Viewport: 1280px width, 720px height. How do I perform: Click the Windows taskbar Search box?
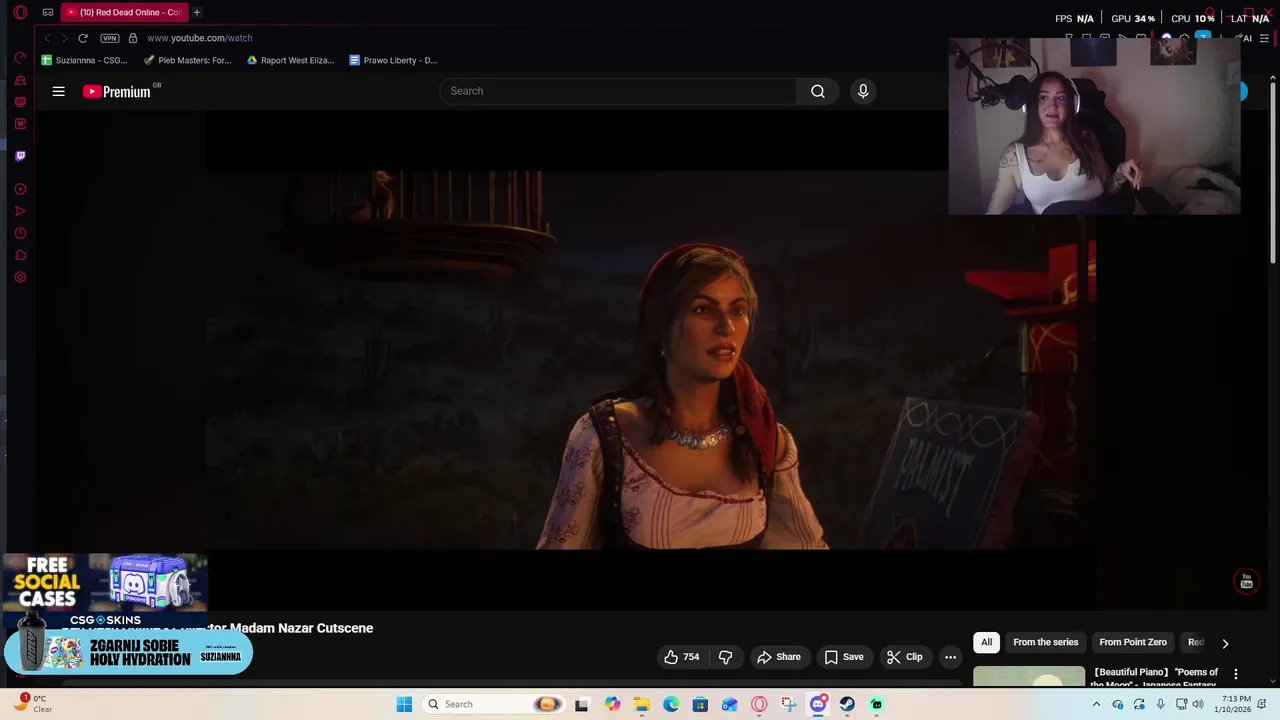pos(493,704)
